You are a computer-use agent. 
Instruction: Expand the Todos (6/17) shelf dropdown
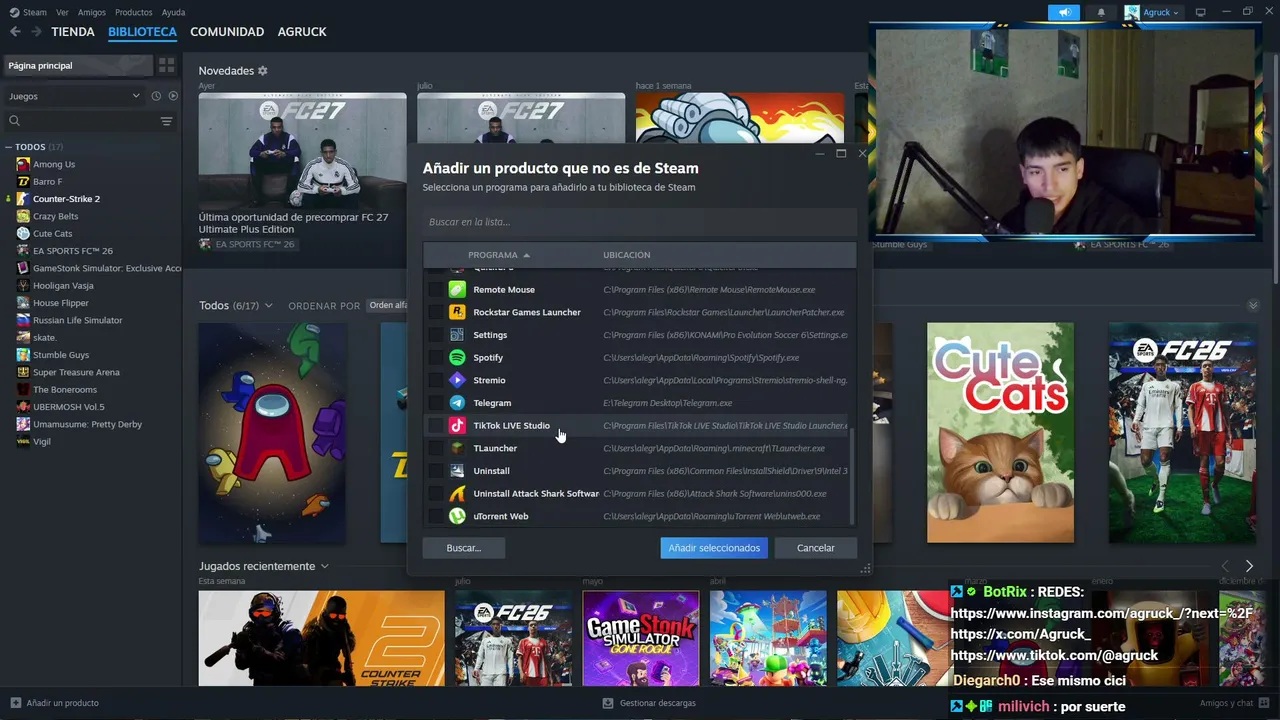pos(269,306)
